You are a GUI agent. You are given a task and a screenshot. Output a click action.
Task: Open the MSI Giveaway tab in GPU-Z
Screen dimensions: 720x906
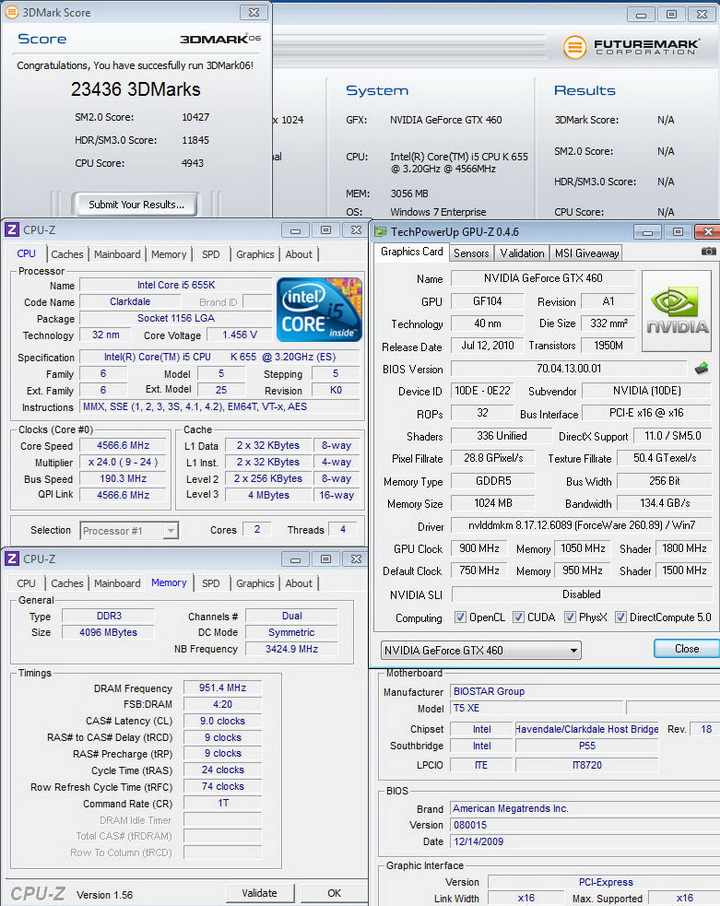[587, 253]
